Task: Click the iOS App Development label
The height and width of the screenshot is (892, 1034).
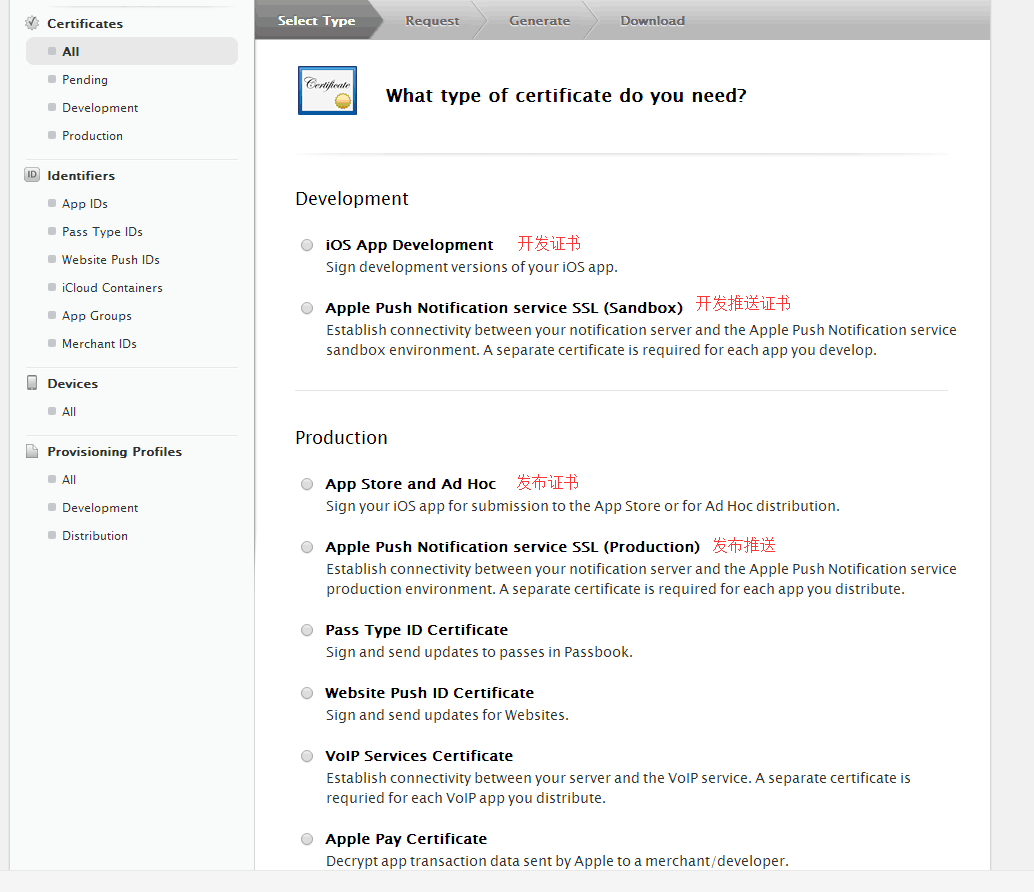Action: (x=409, y=245)
